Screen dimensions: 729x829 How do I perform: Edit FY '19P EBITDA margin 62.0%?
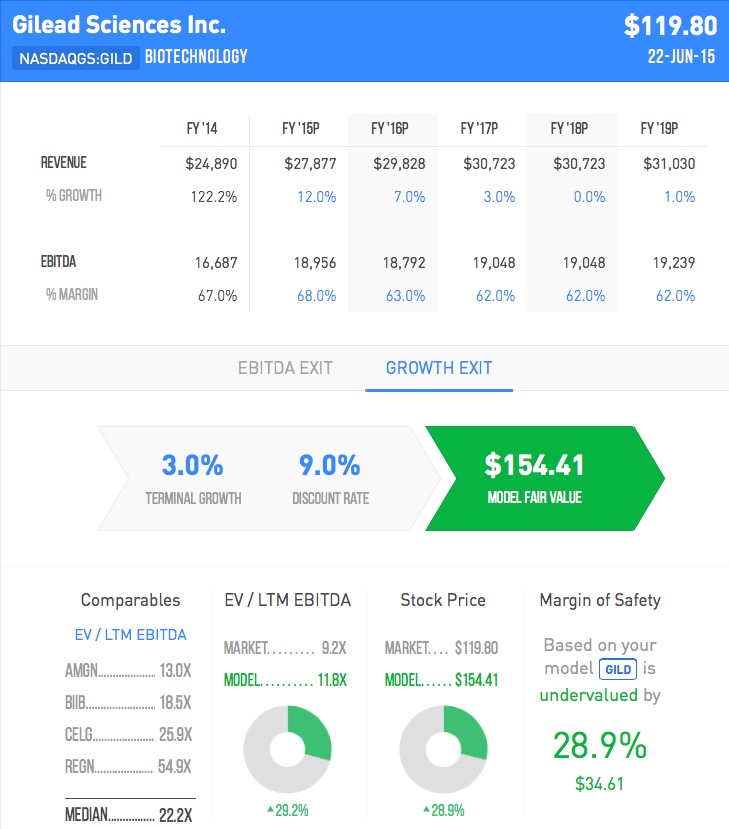(x=676, y=296)
